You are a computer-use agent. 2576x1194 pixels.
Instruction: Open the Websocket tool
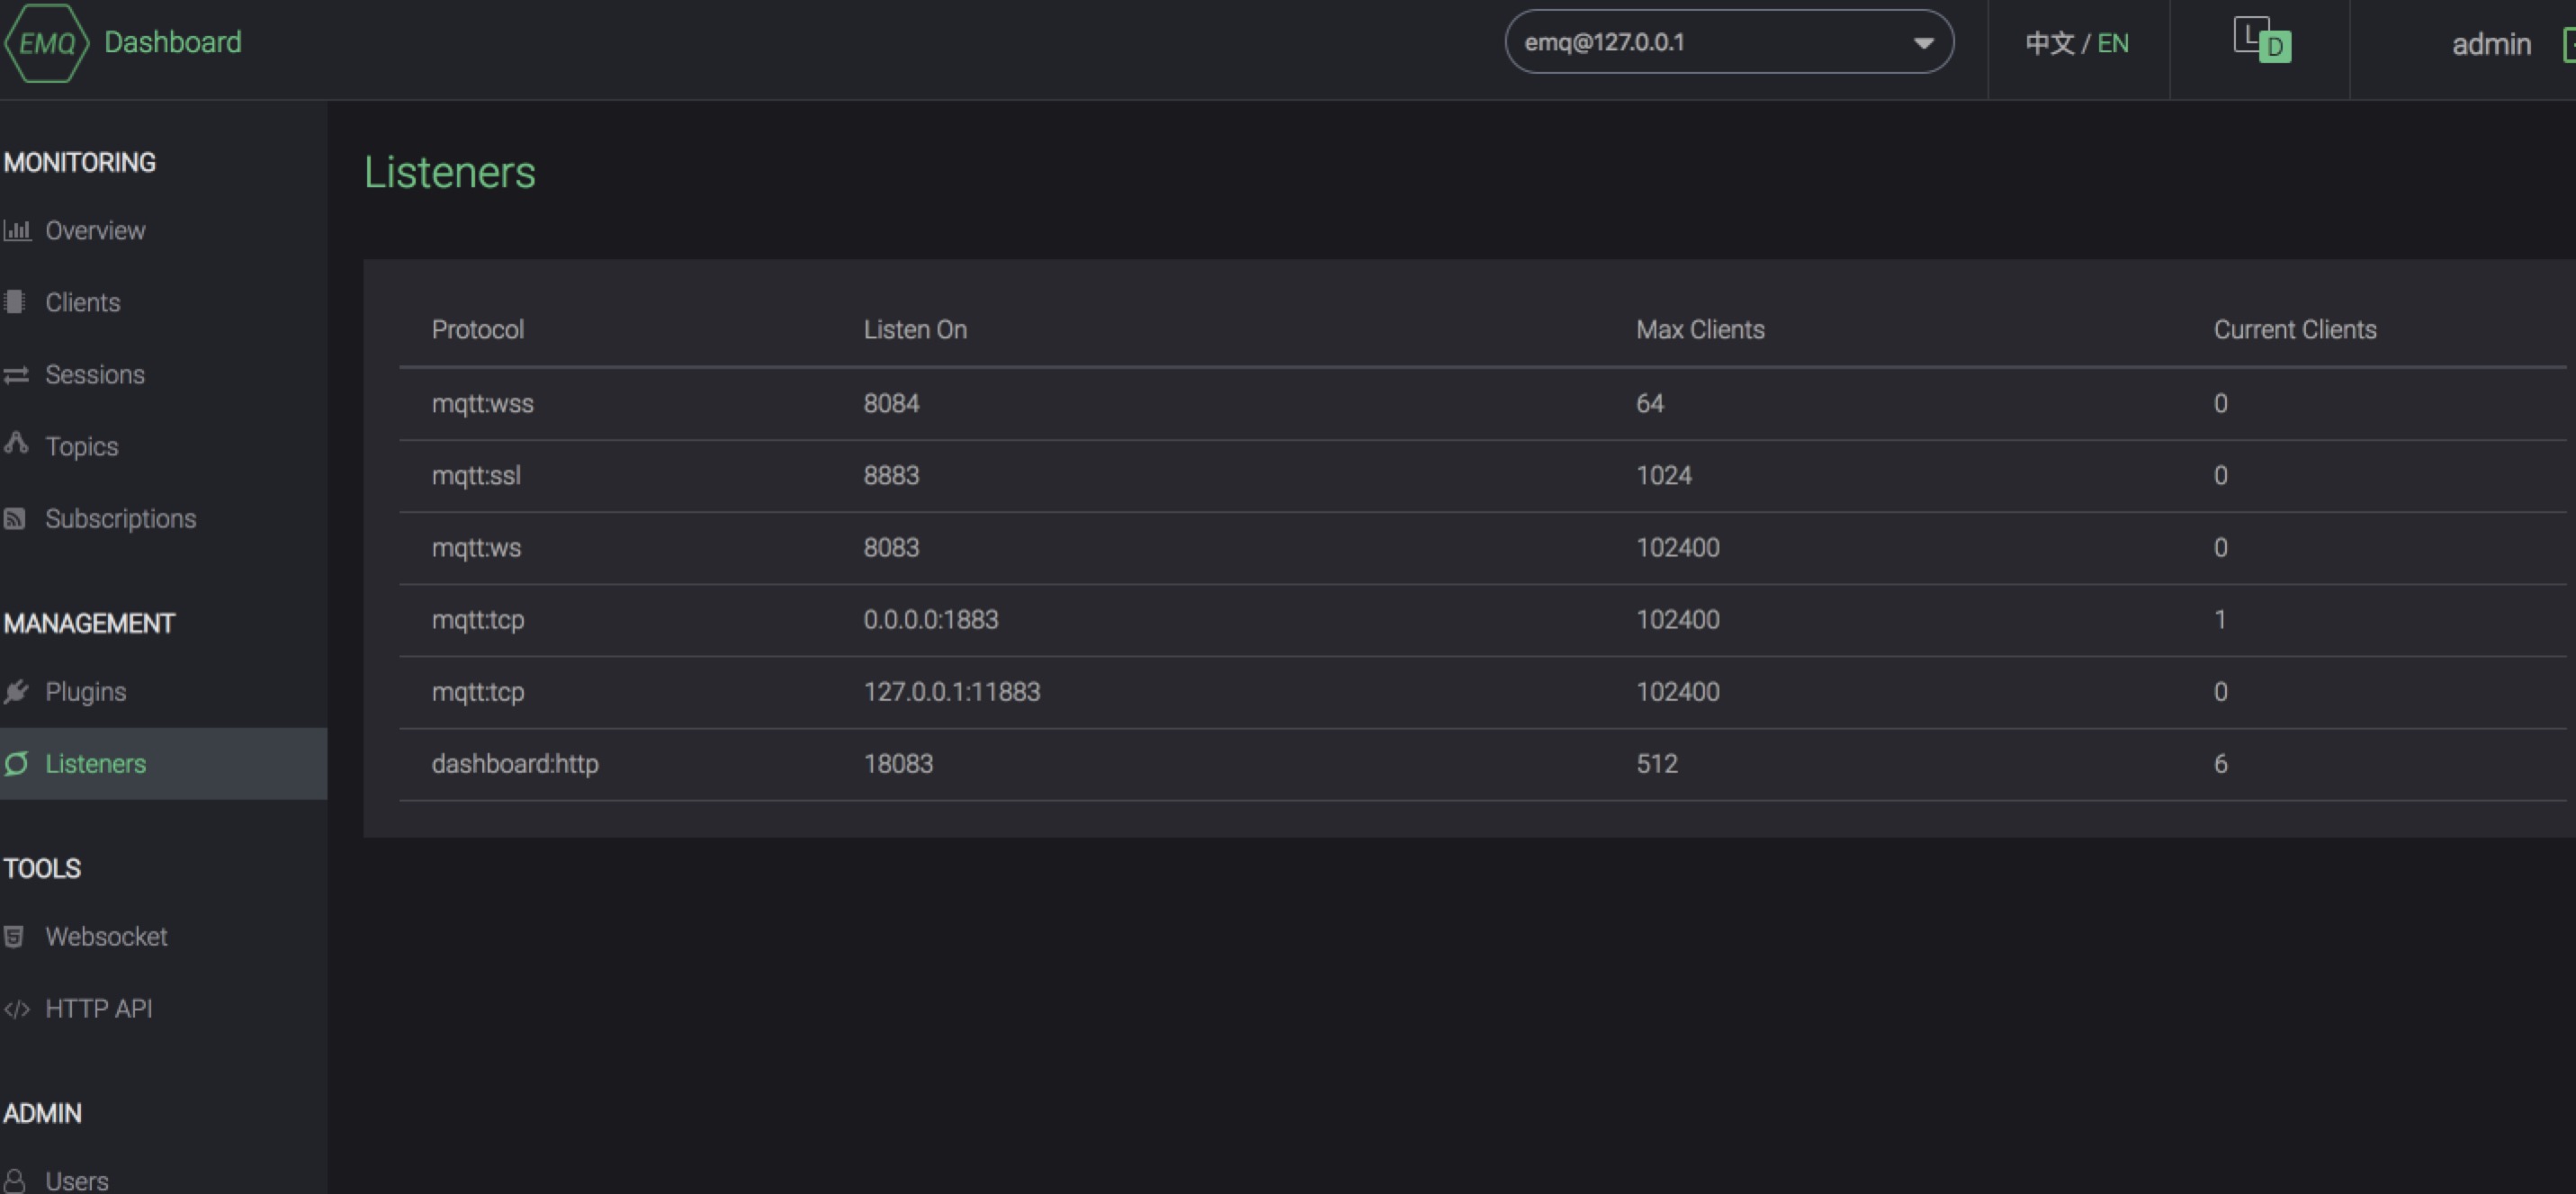pyautogui.click(x=107, y=936)
